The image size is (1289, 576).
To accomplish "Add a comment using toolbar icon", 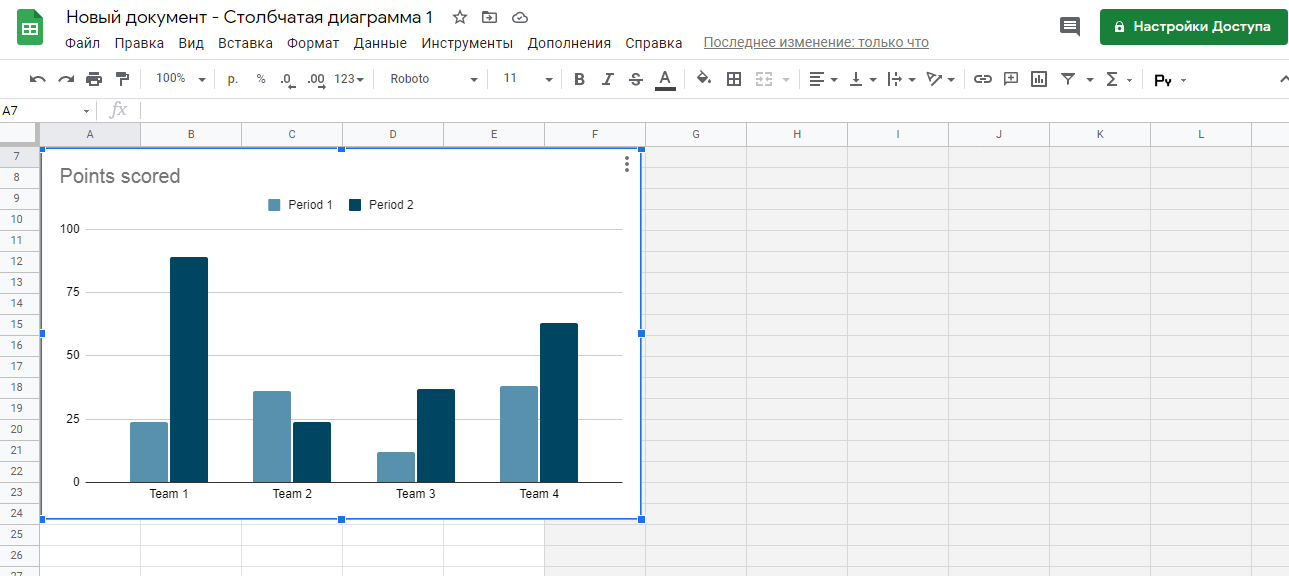I will click(1011, 79).
